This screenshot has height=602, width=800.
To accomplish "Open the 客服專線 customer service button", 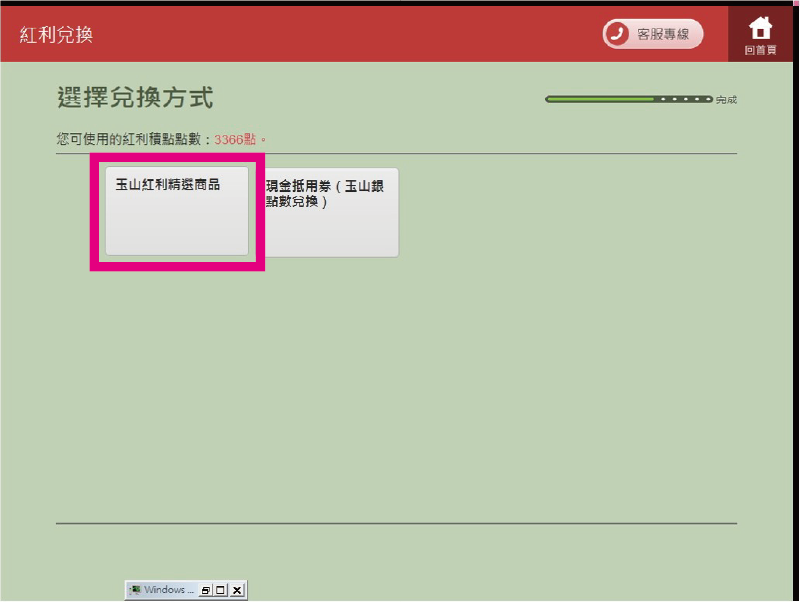I will pyautogui.click(x=653, y=34).
